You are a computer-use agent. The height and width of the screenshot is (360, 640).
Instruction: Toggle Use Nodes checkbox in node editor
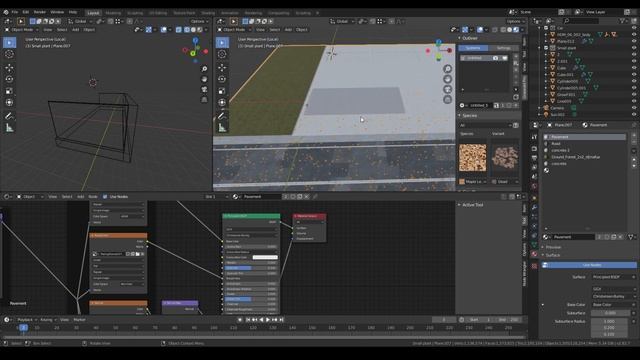coord(105,197)
